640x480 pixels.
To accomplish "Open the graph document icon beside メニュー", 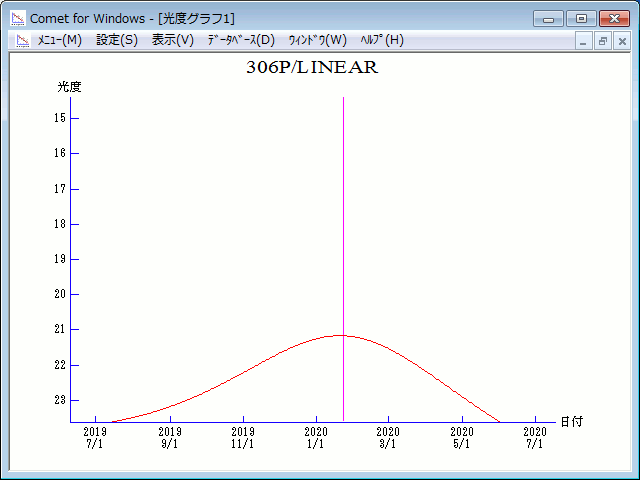I will pos(22,40).
